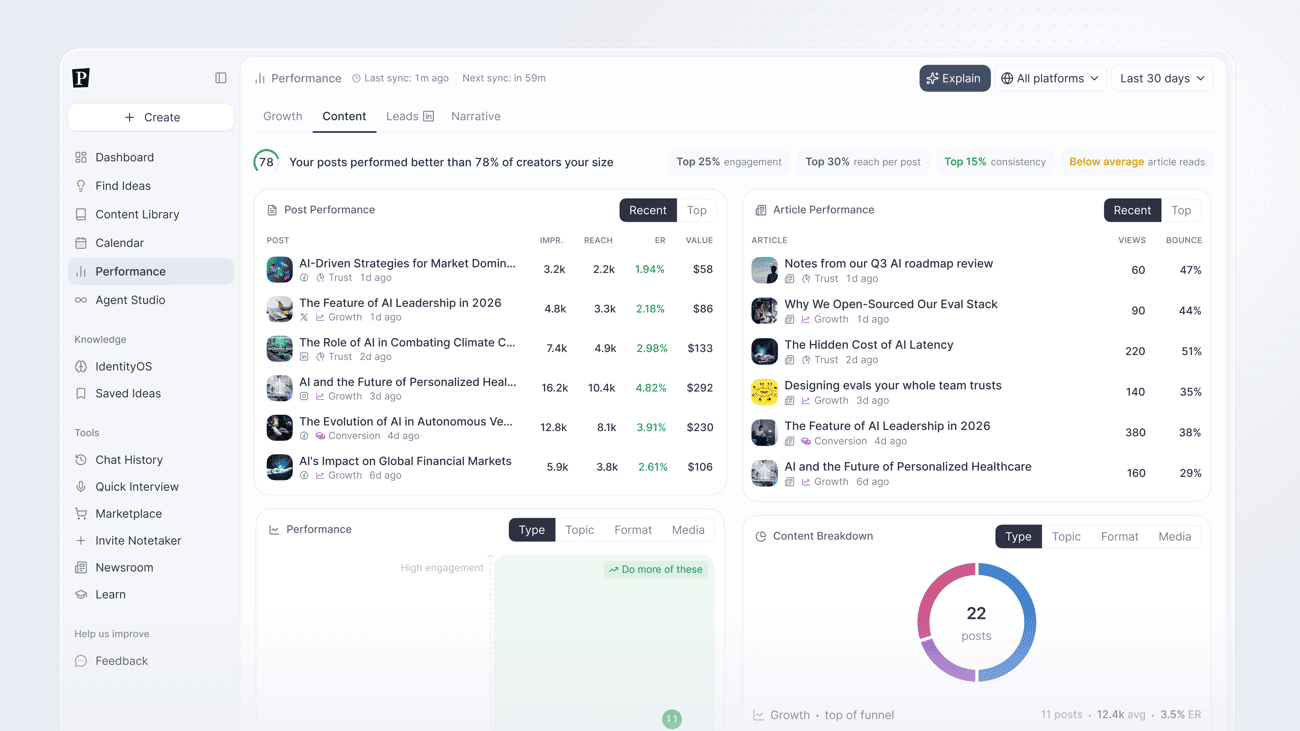
Task: Select the Content tab
Action: click(x=344, y=117)
